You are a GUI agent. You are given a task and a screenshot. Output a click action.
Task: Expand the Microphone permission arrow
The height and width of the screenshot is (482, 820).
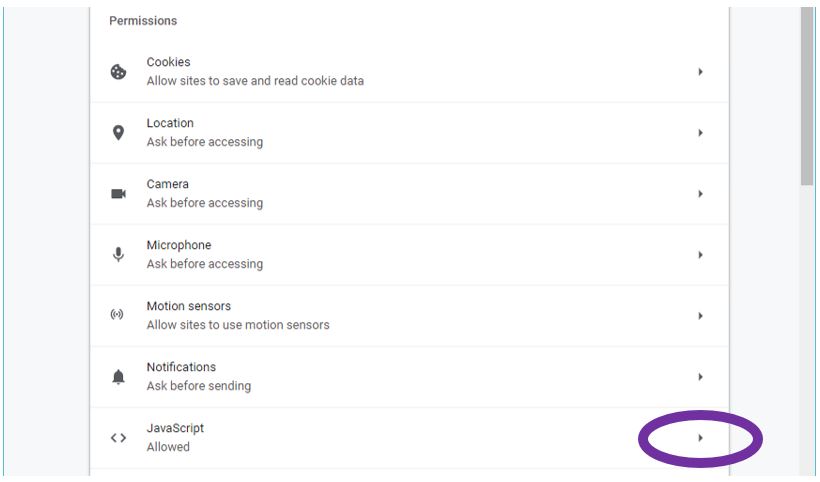[700, 255]
